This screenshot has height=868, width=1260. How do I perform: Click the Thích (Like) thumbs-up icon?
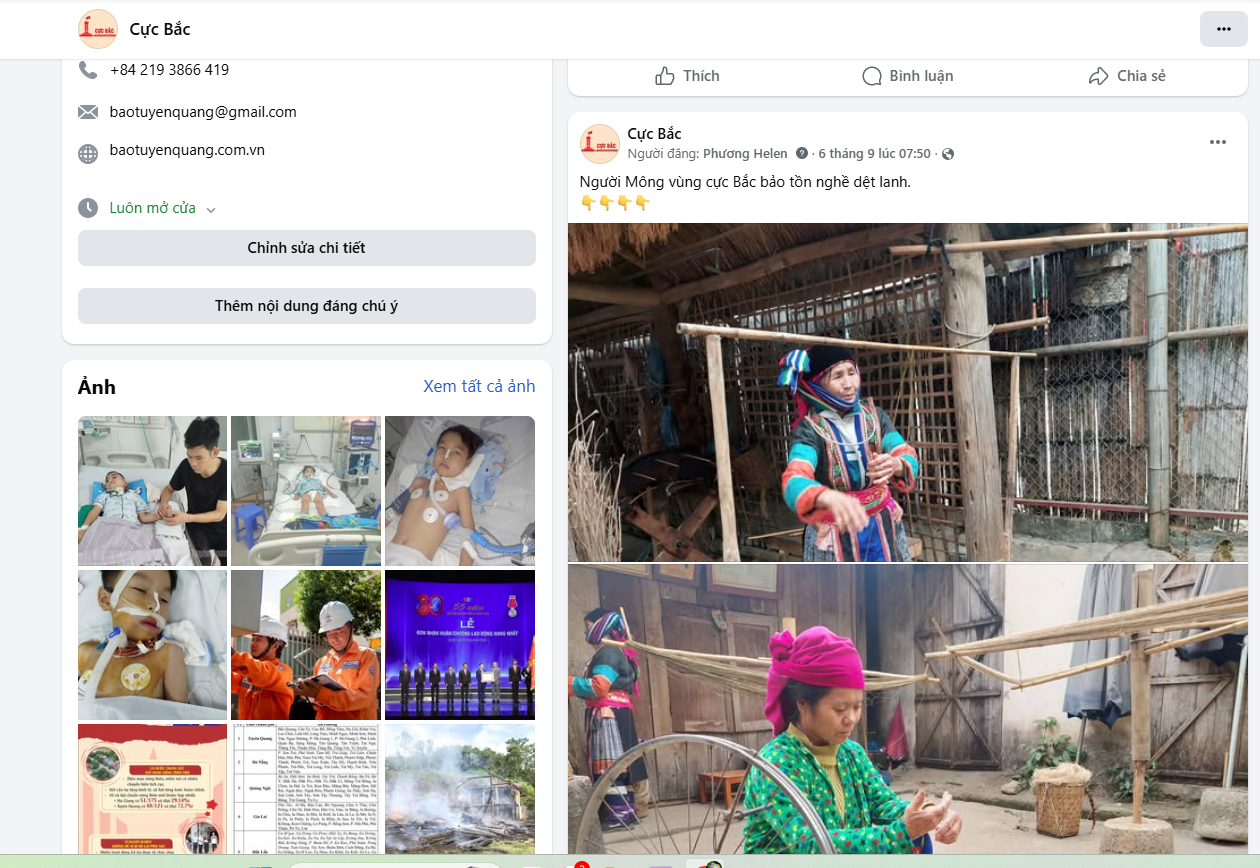pos(665,76)
